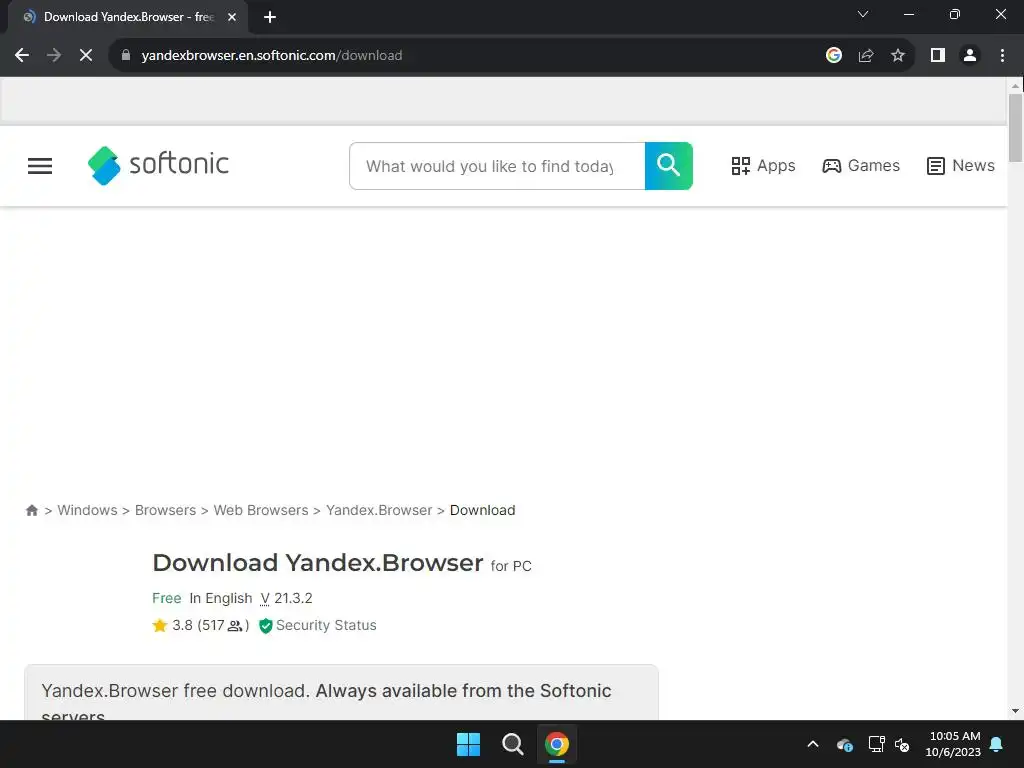Viewport: 1024px width, 768px height.
Task: Click the Google icon in the address bar
Action: tap(833, 56)
